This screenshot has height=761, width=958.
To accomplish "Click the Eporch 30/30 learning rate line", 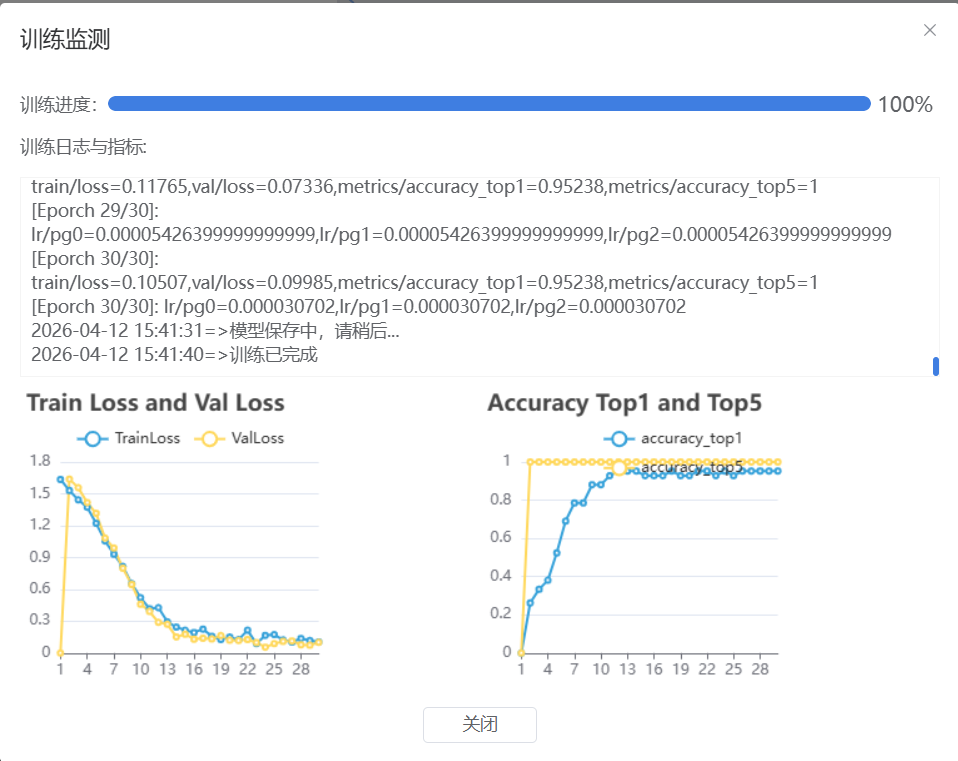I will coord(358,307).
